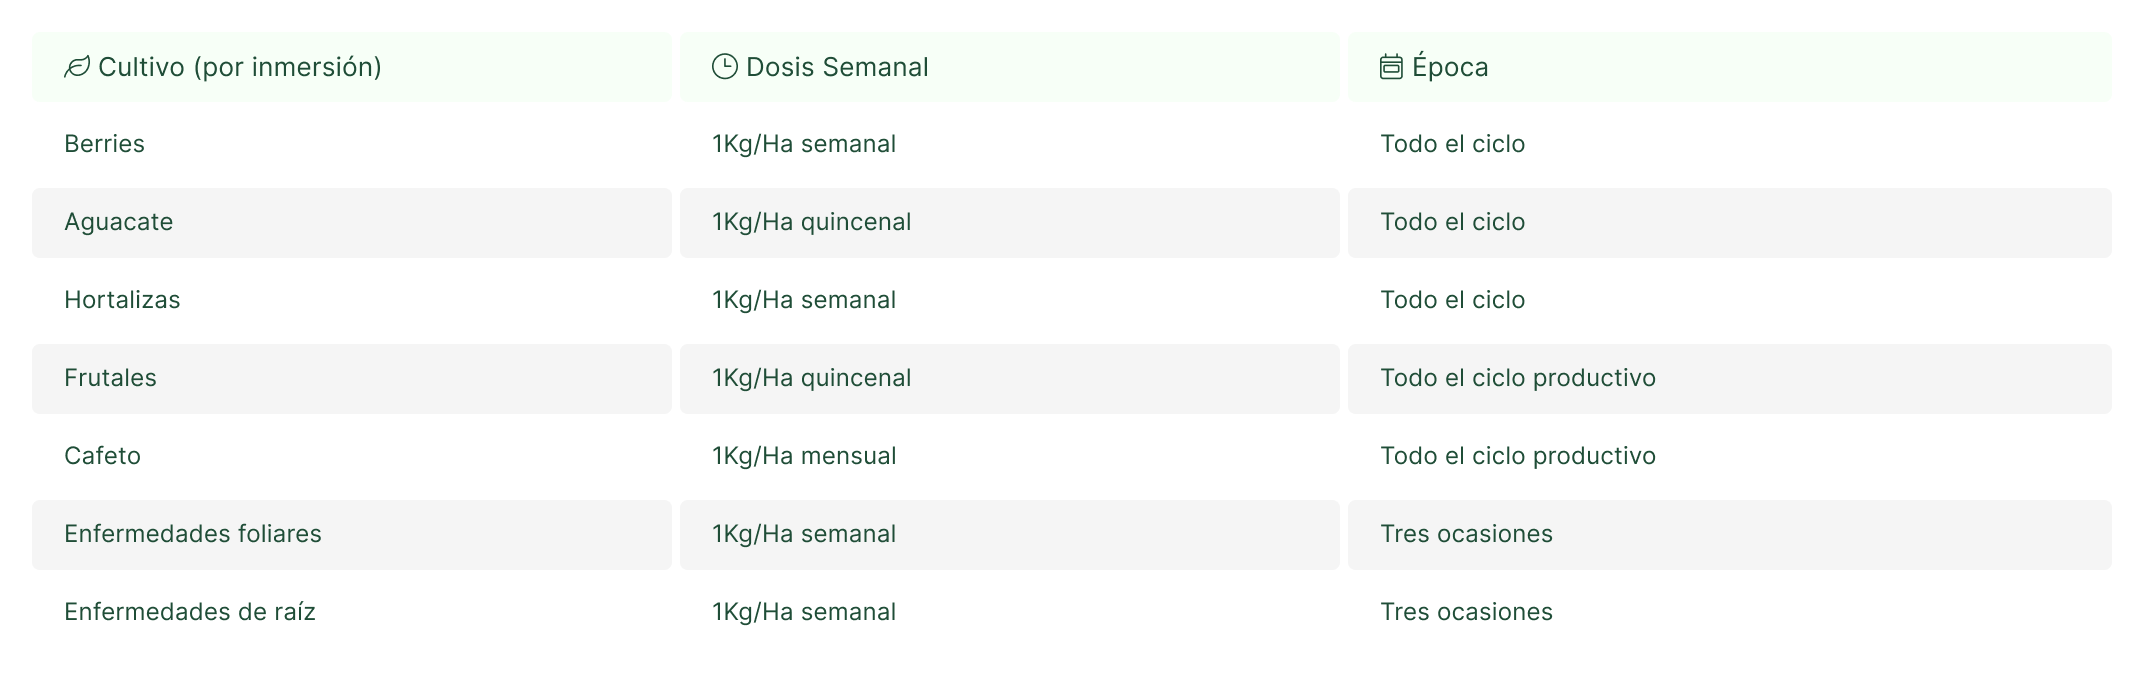Click the Época header text
Image resolution: width=2144 pixels, height=680 pixels.
click(x=1450, y=67)
